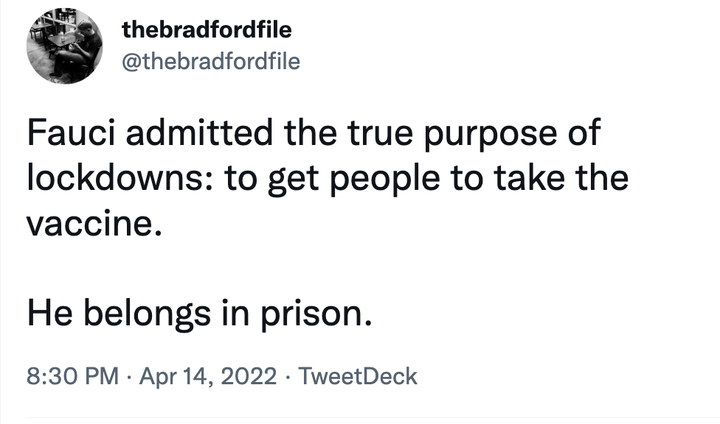Open the @thebradfordfile handle link

click(x=210, y=61)
